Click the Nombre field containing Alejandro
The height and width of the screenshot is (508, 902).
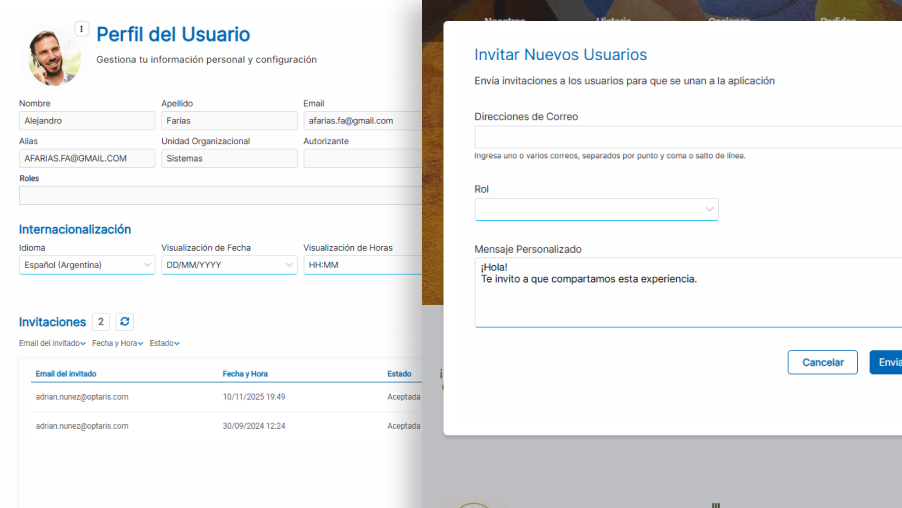click(x=87, y=121)
